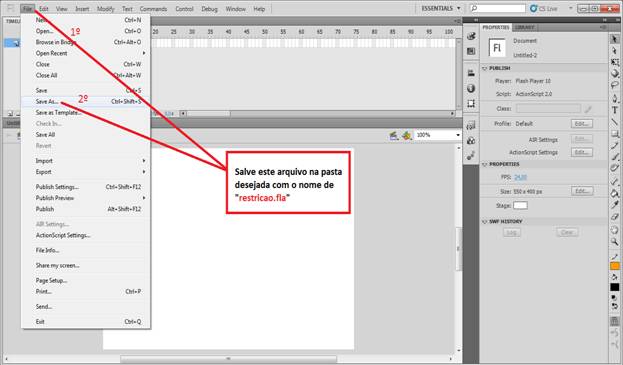Click the FPS 24.00 value
Screen dimensions: 623x365
(520, 177)
